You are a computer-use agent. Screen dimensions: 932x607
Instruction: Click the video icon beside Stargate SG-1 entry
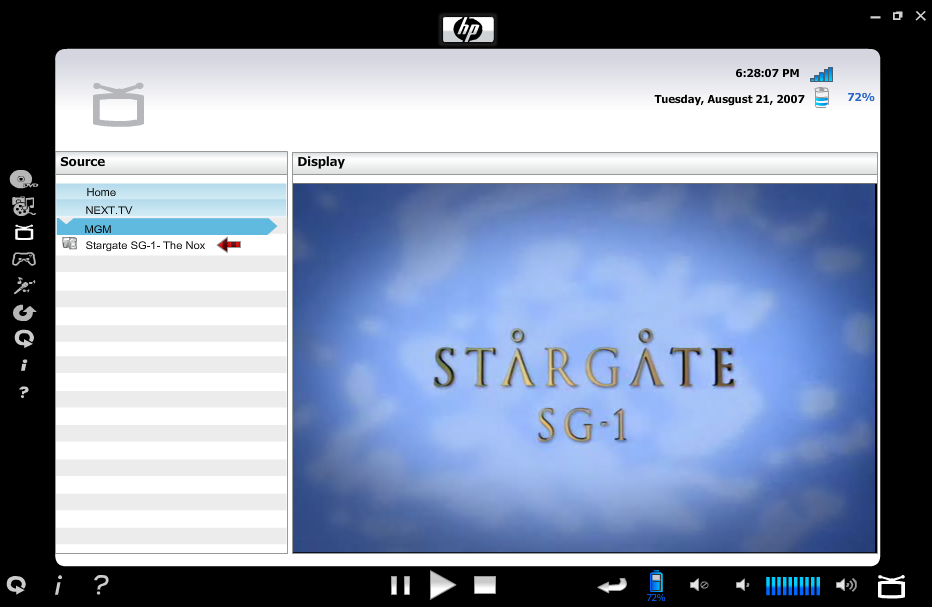click(x=70, y=244)
